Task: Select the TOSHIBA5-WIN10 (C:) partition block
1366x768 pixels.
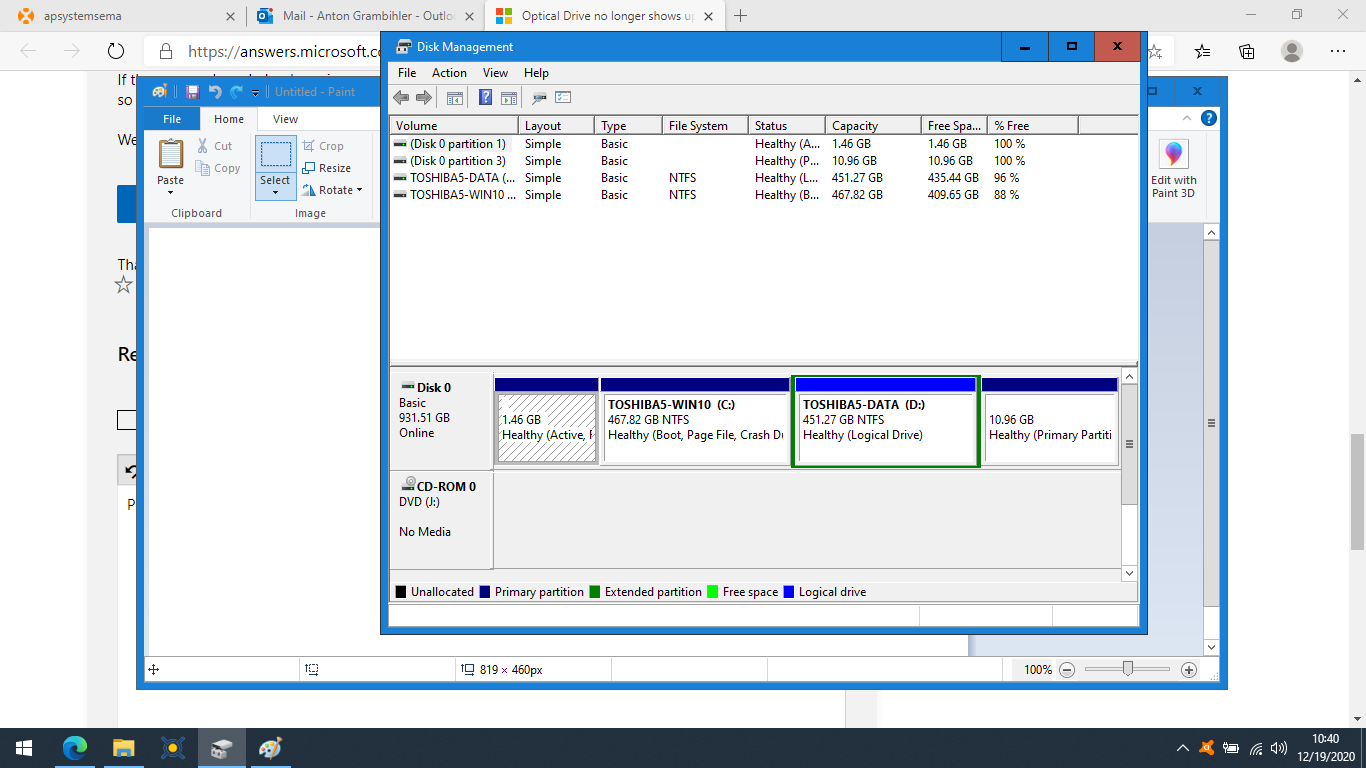Action: [x=694, y=421]
